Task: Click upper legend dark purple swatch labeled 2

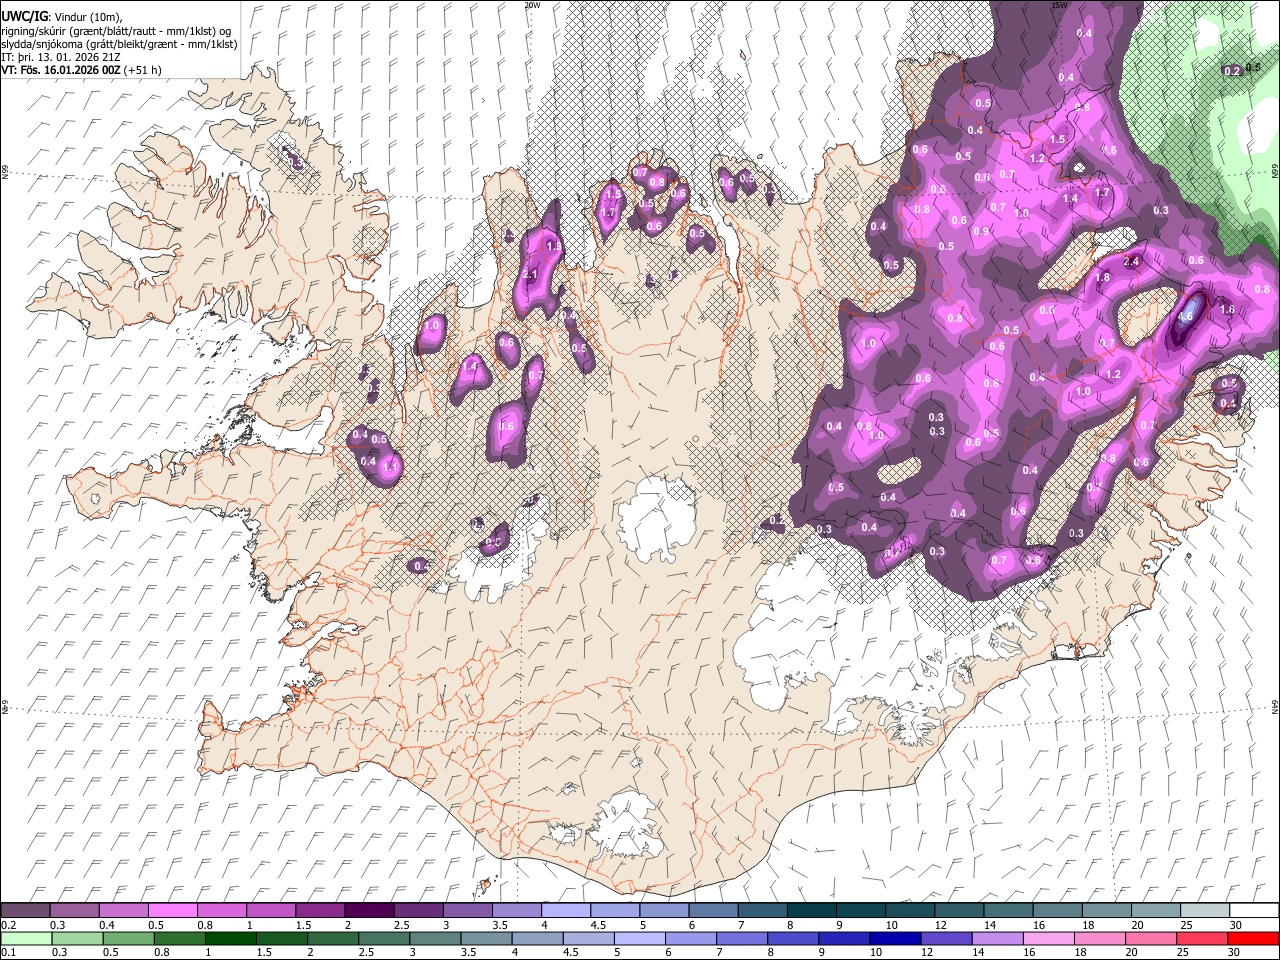Action: [x=369, y=910]
